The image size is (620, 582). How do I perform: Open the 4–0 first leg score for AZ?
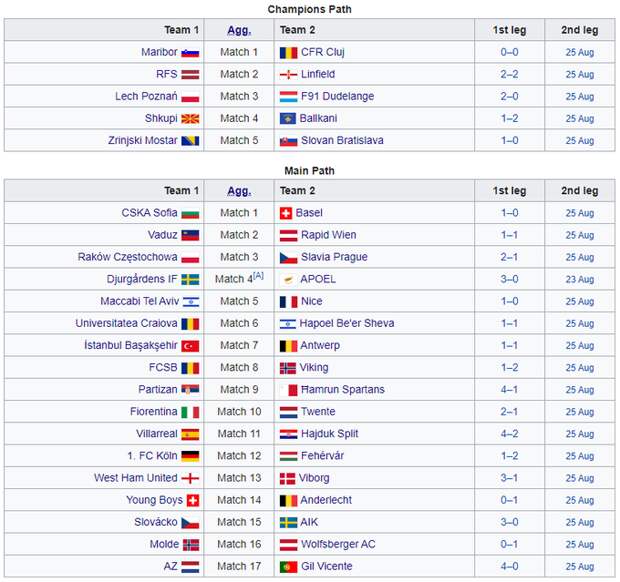[x=509, y=567]
